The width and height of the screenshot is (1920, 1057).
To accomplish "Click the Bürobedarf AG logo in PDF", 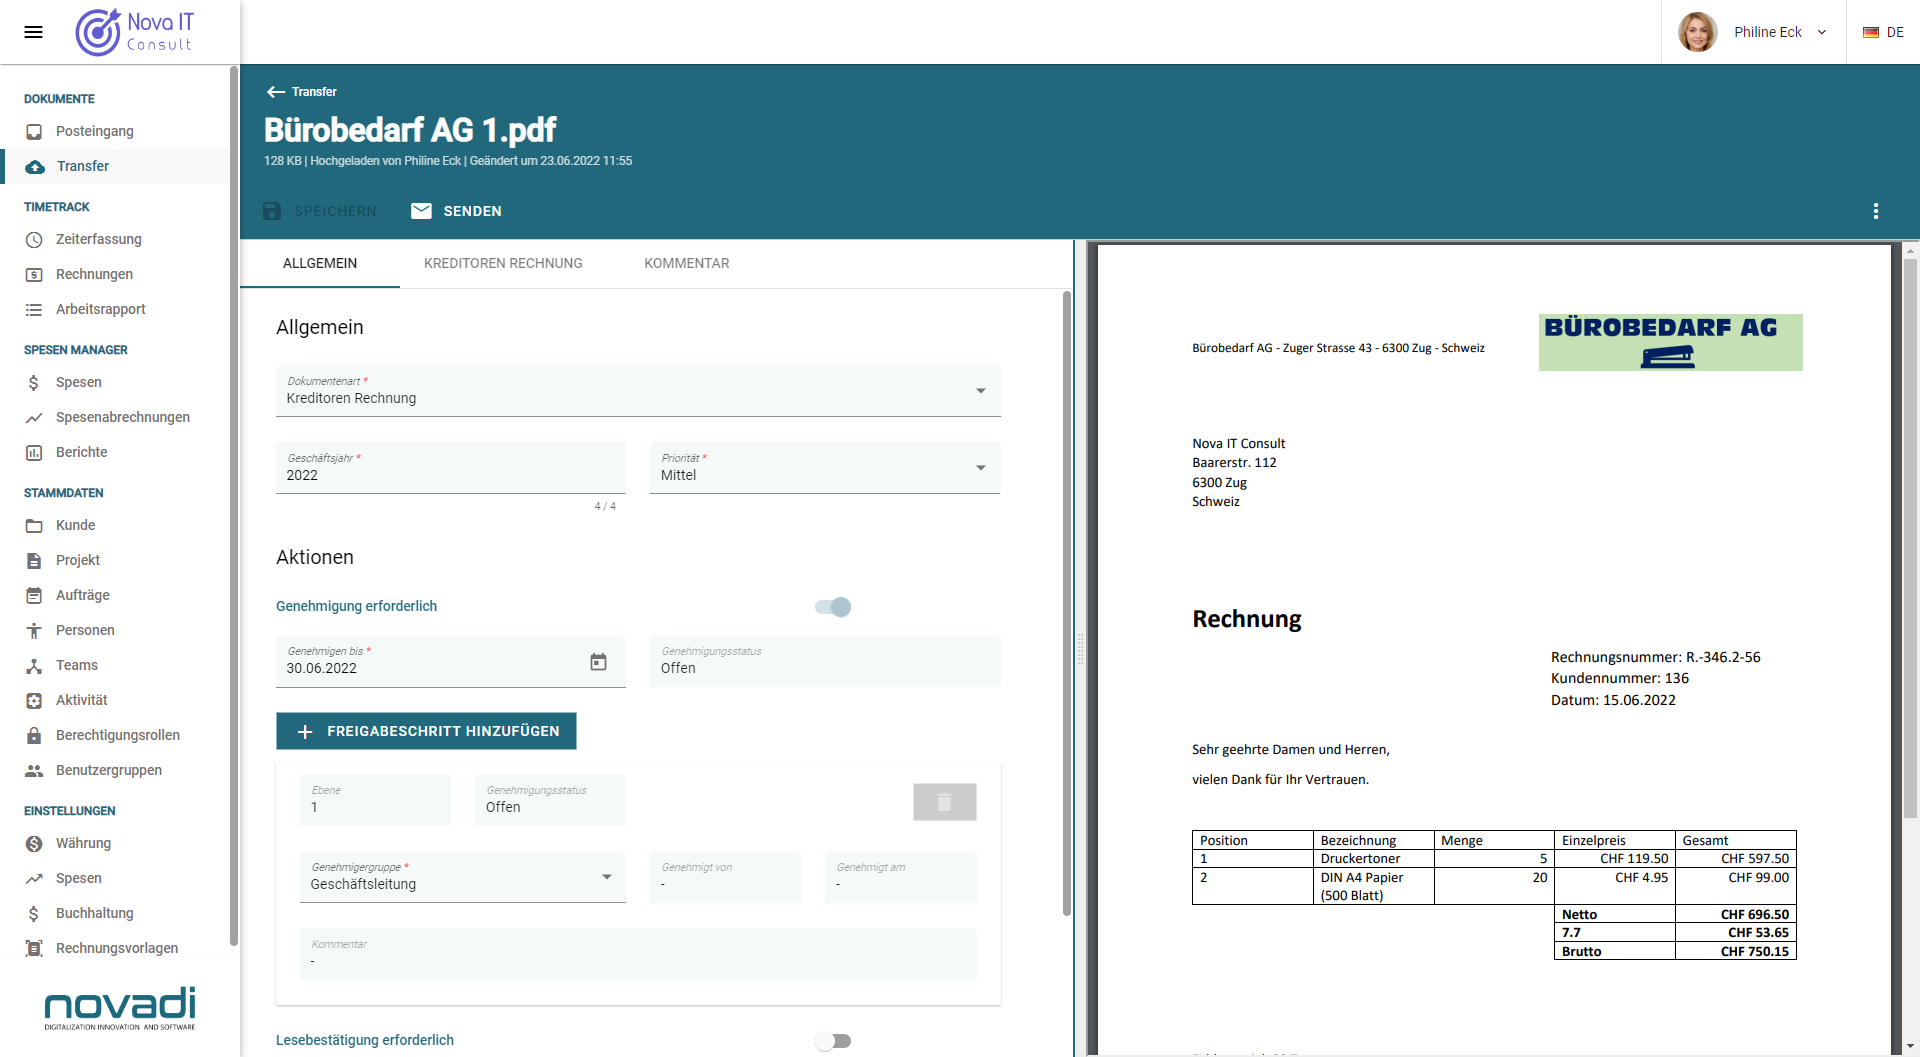I will point(1670,342).
